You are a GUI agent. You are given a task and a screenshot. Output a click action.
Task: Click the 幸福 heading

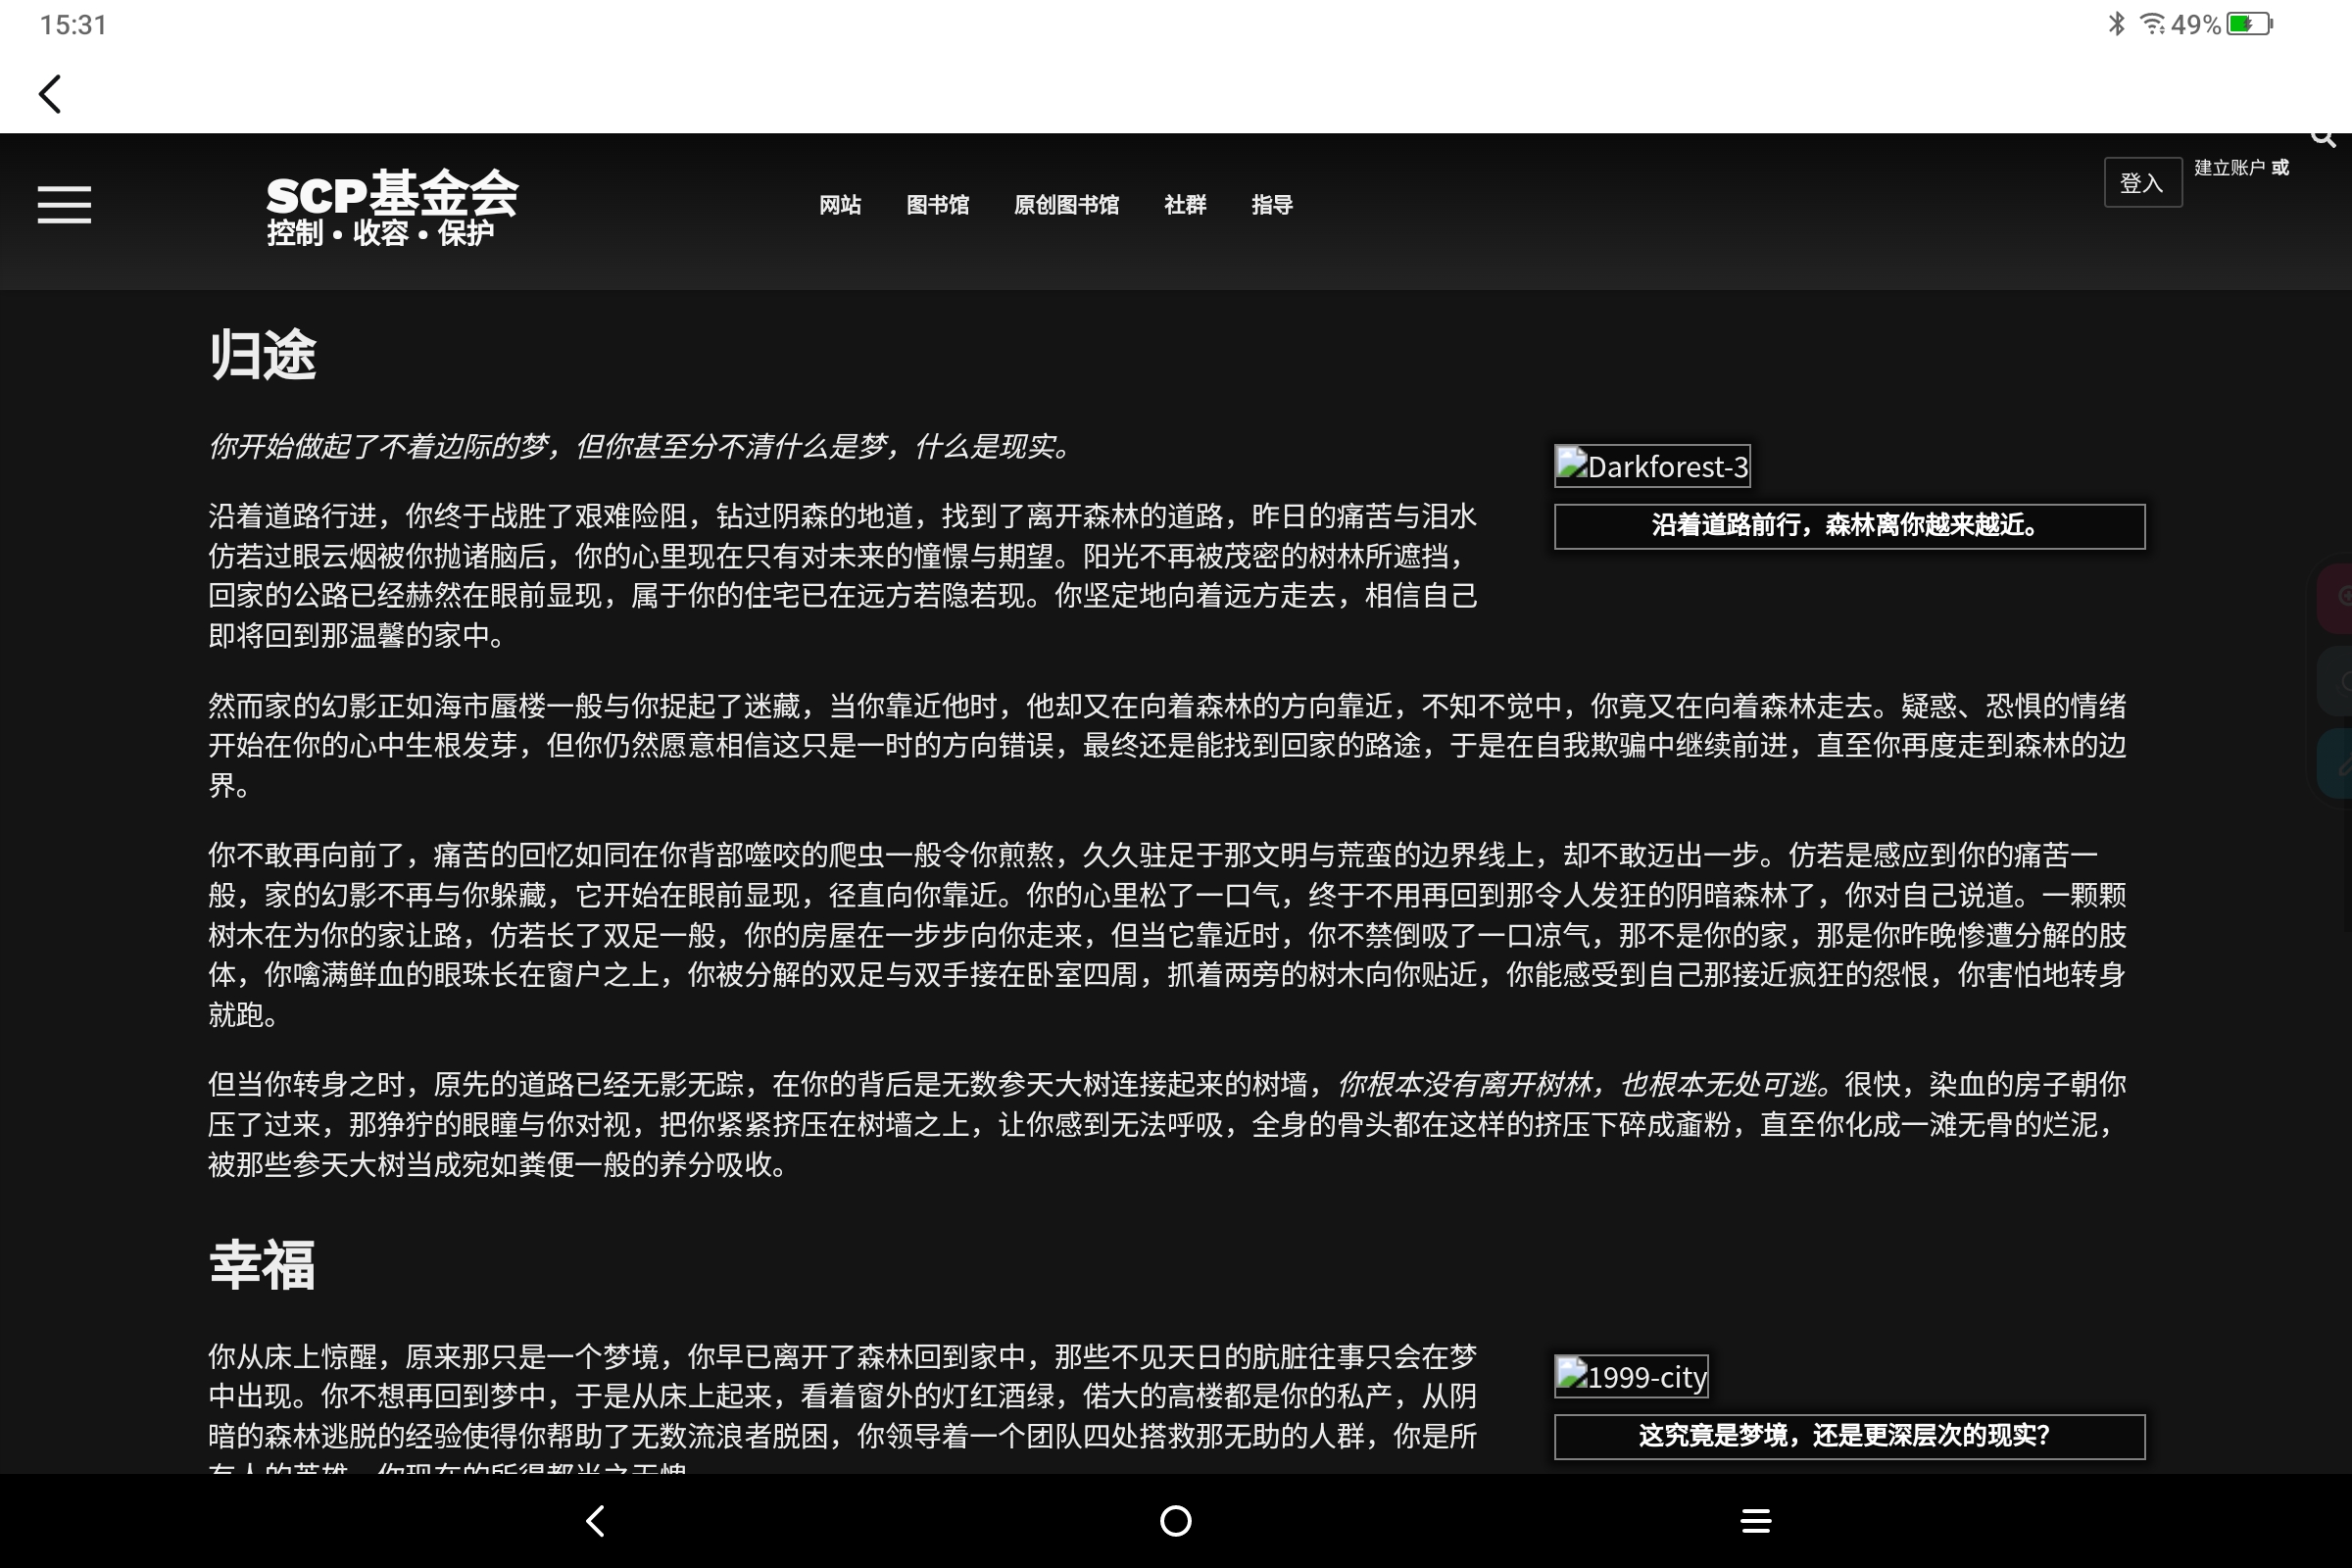[x=263, y=1265]
